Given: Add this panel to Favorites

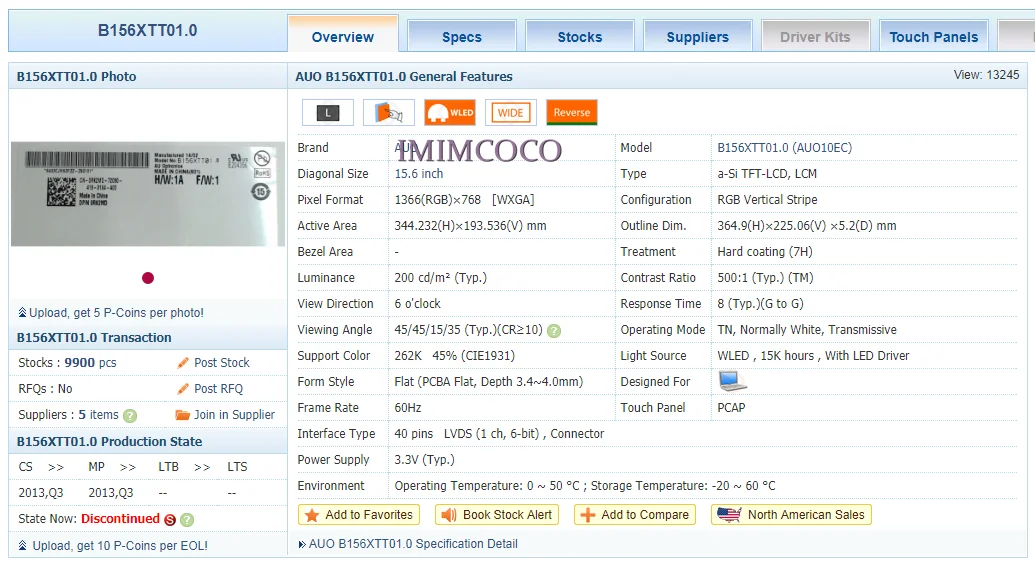Looking at the screenshot, I should [x=359, y=514].
